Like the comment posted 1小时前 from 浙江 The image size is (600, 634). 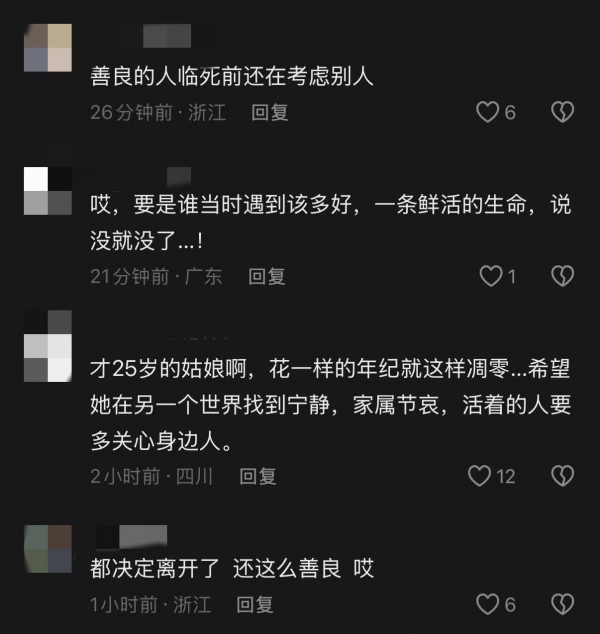click(487, 604)
